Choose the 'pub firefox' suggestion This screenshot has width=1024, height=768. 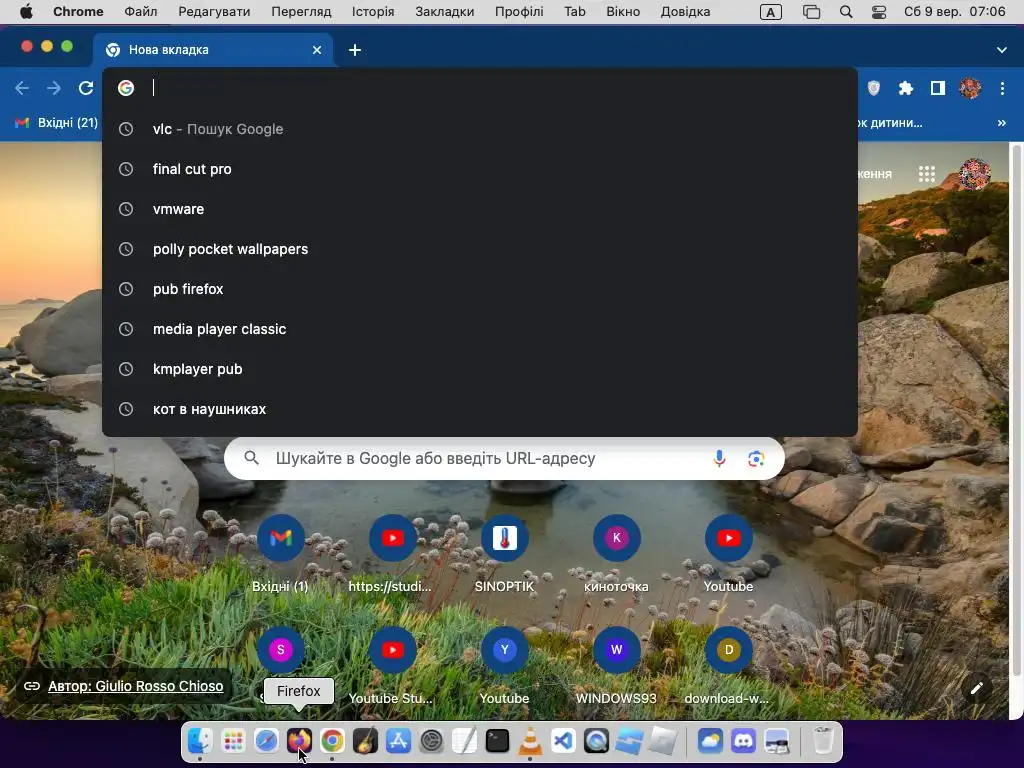click(x=479, y=289)
